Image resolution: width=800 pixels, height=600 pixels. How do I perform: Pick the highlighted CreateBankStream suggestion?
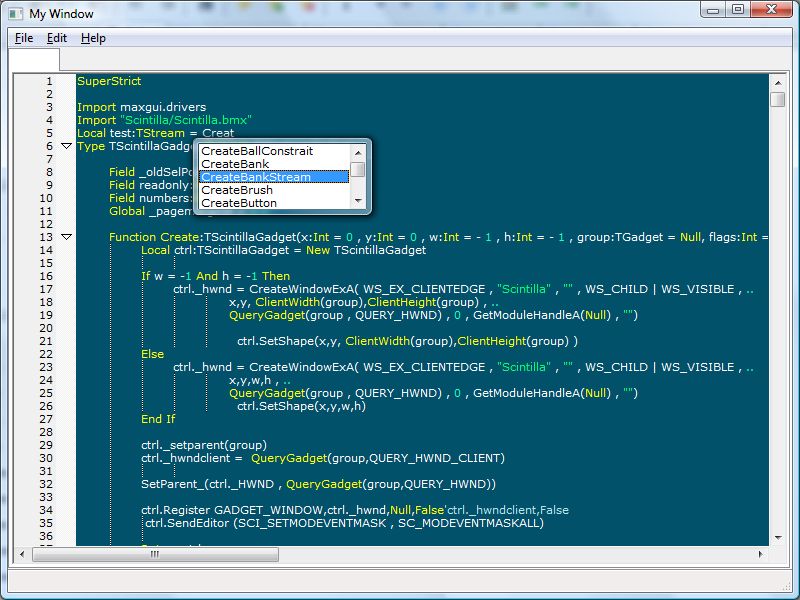256,177
